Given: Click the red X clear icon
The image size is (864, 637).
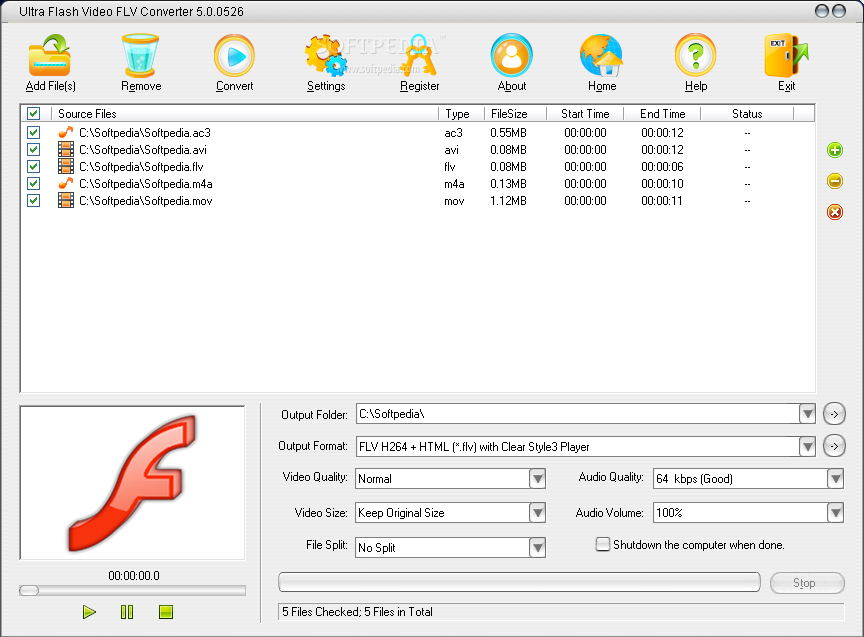Looking at the screenshot, I should [x=835, y=212].
